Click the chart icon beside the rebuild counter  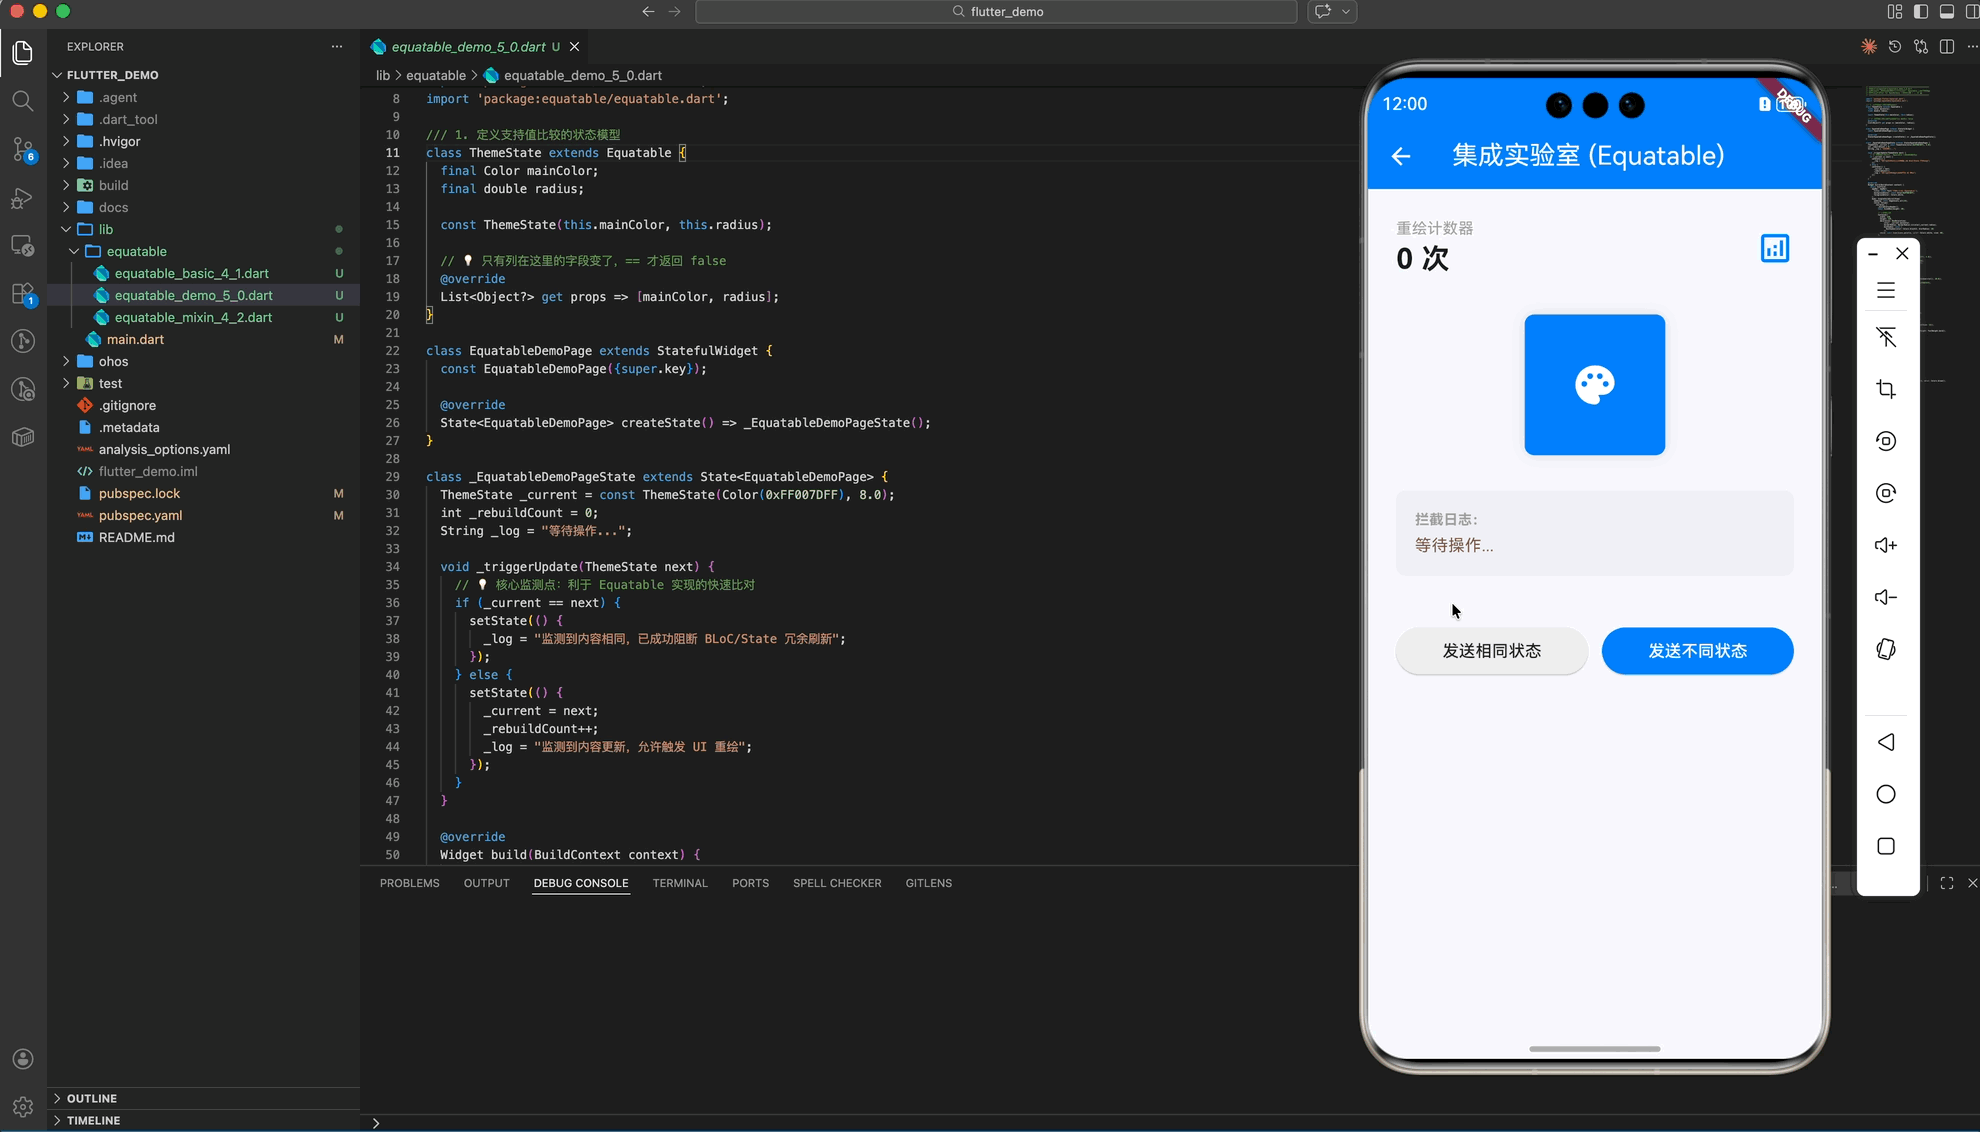click(x=1774, y=248)
